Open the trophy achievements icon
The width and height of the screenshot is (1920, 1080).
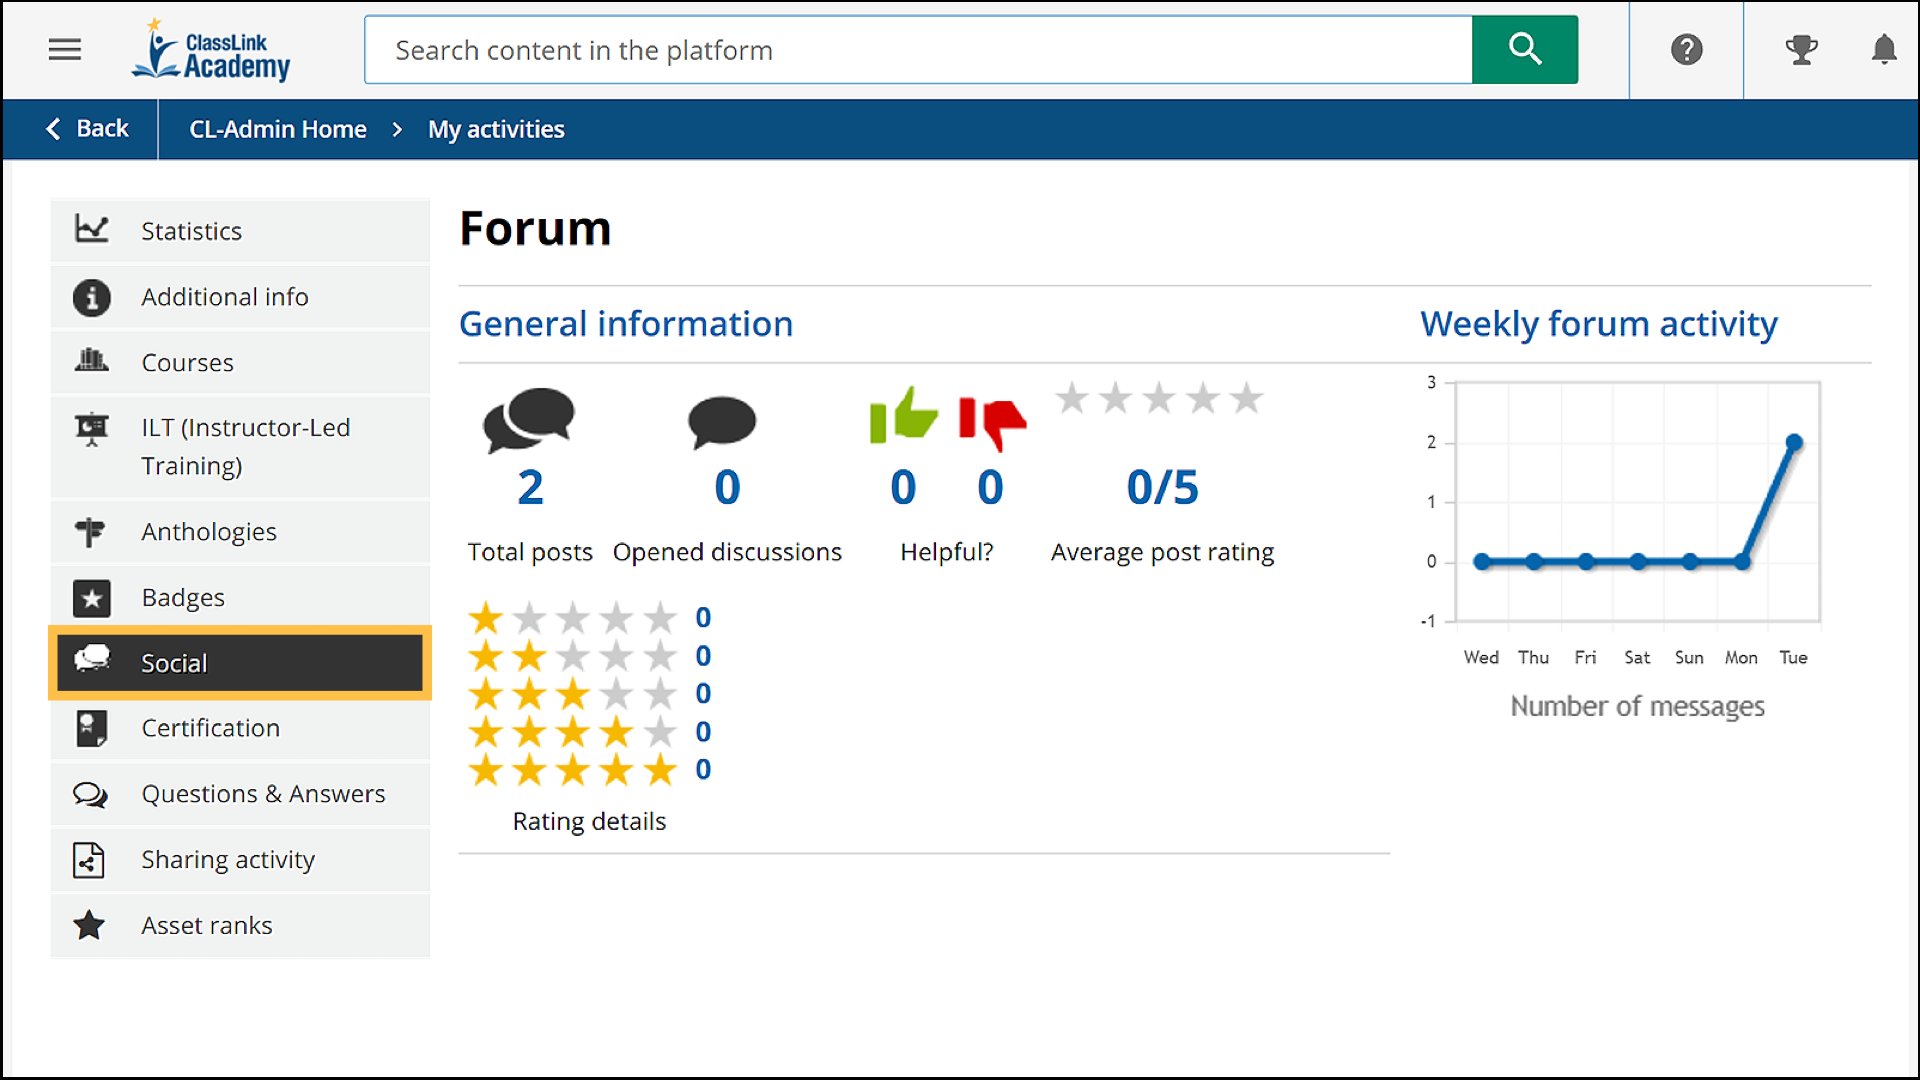coord(1801,49)
